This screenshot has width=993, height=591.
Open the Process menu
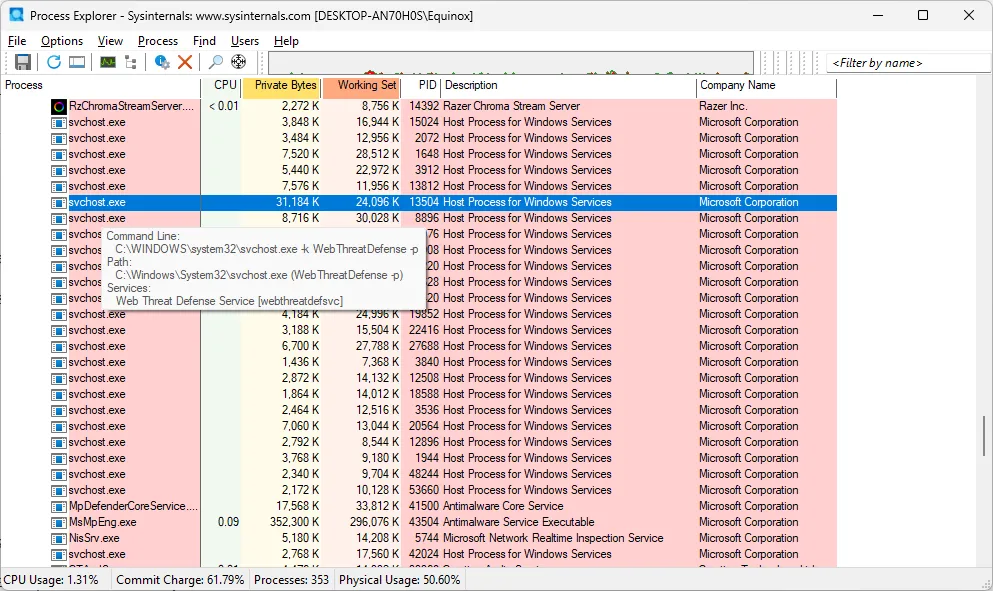coord(158,41)
